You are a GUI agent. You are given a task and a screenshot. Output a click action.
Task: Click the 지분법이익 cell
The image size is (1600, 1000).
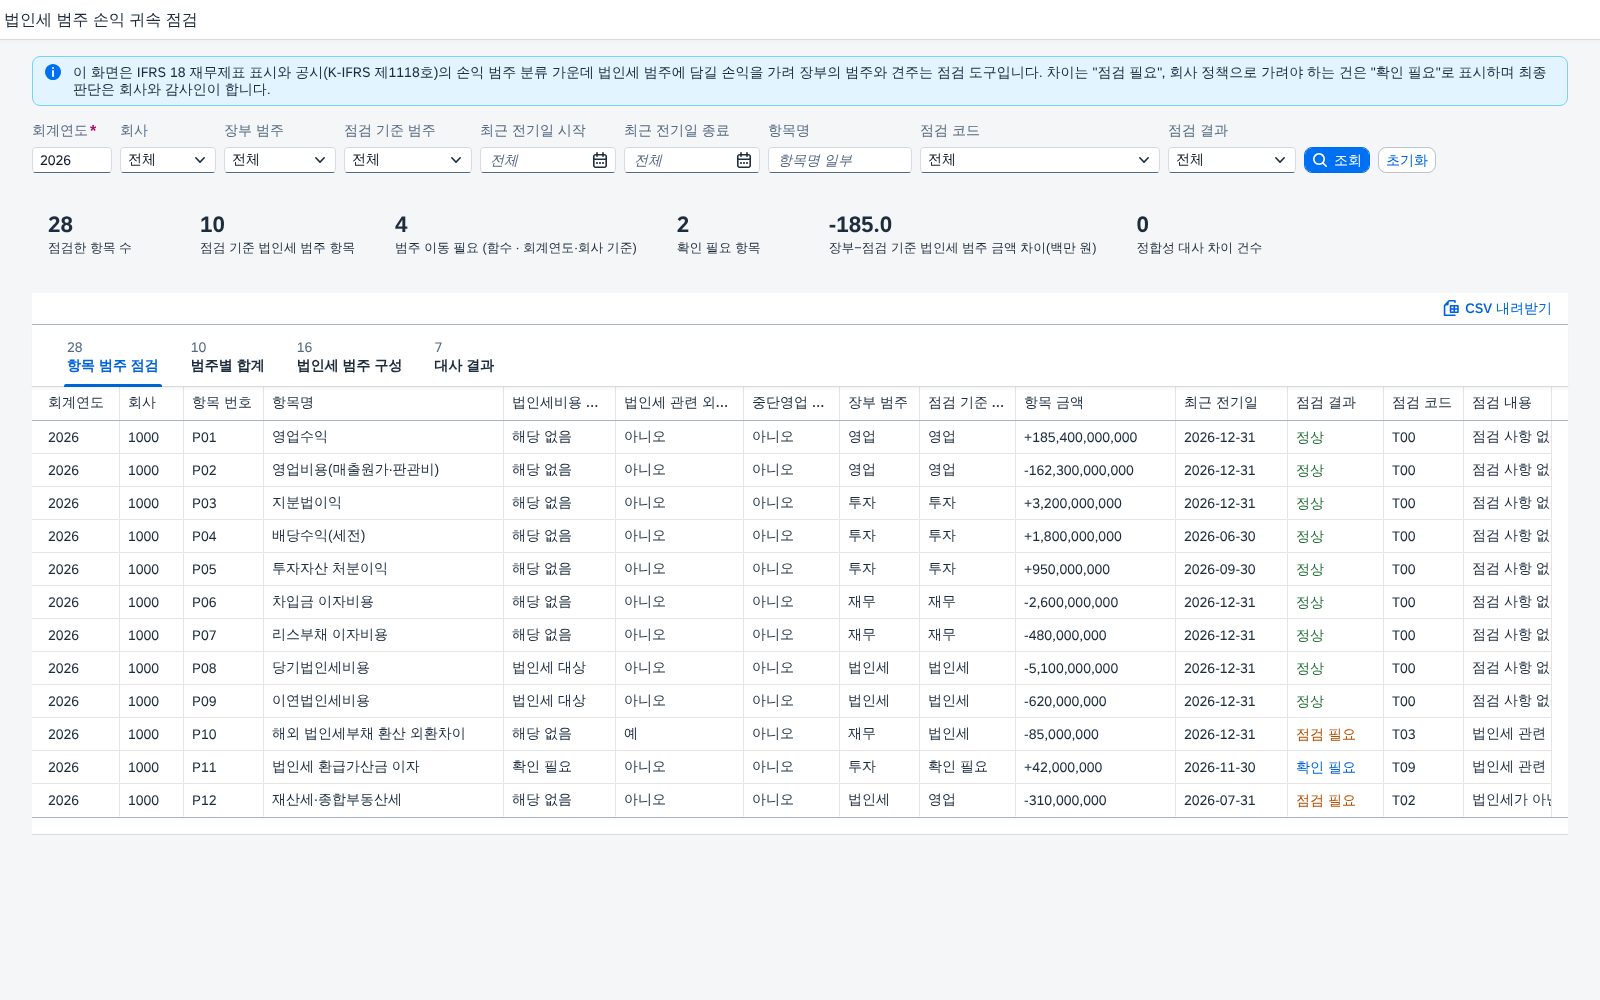coord(383,503)
